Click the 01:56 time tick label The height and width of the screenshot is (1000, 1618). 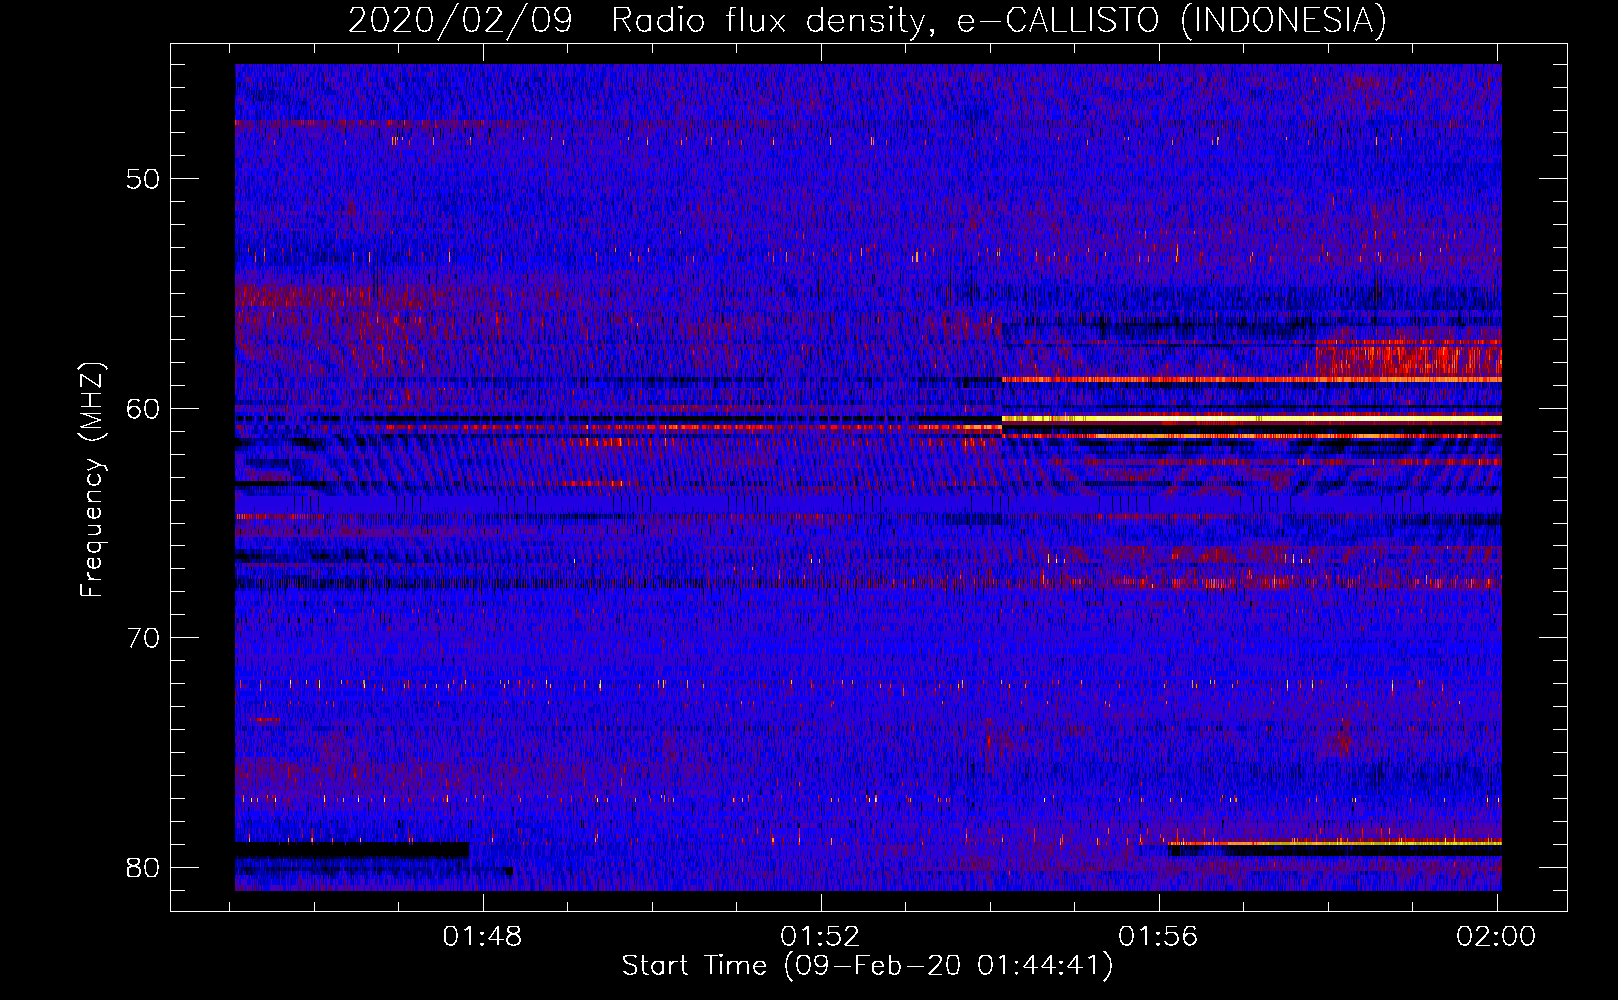pos(1158,936)
